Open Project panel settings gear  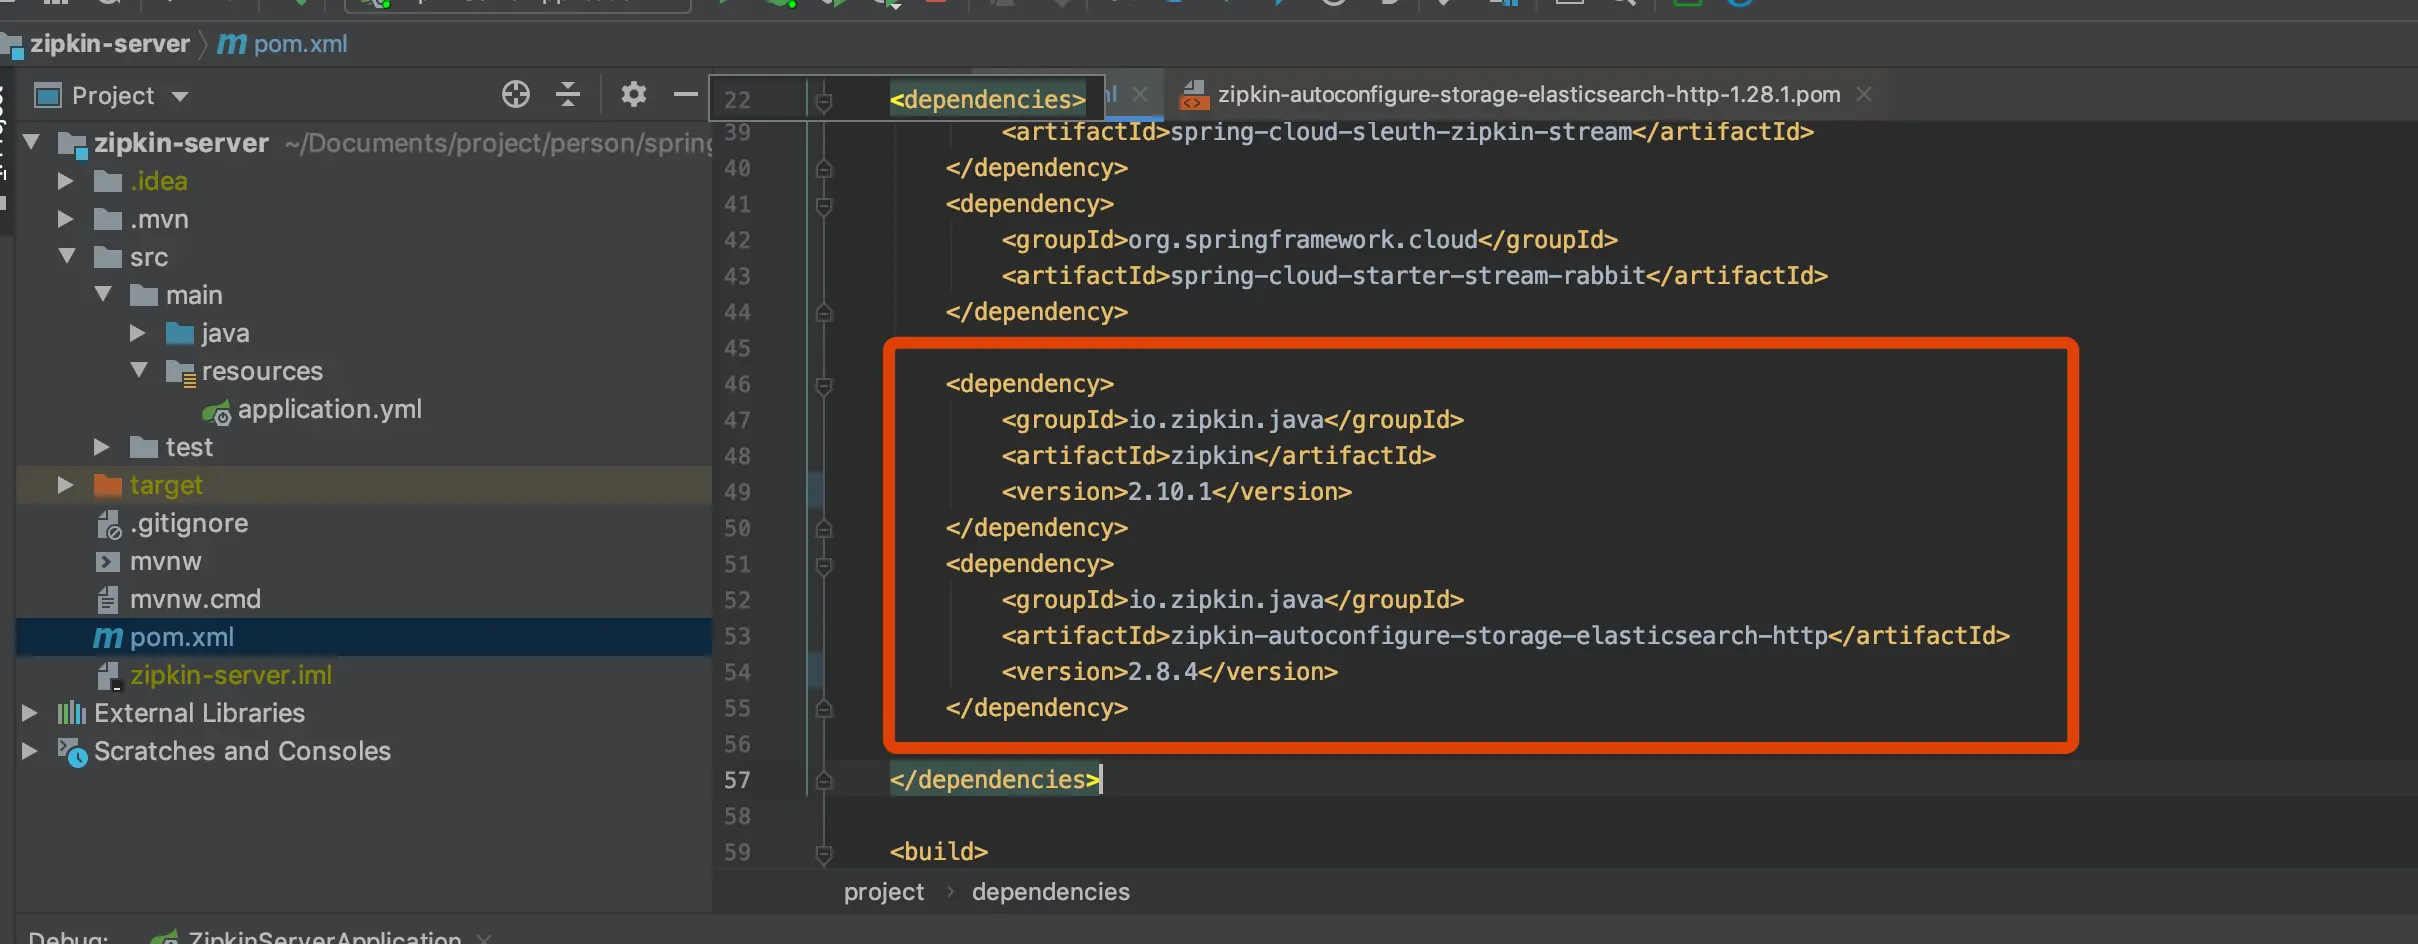pos(633,94)
